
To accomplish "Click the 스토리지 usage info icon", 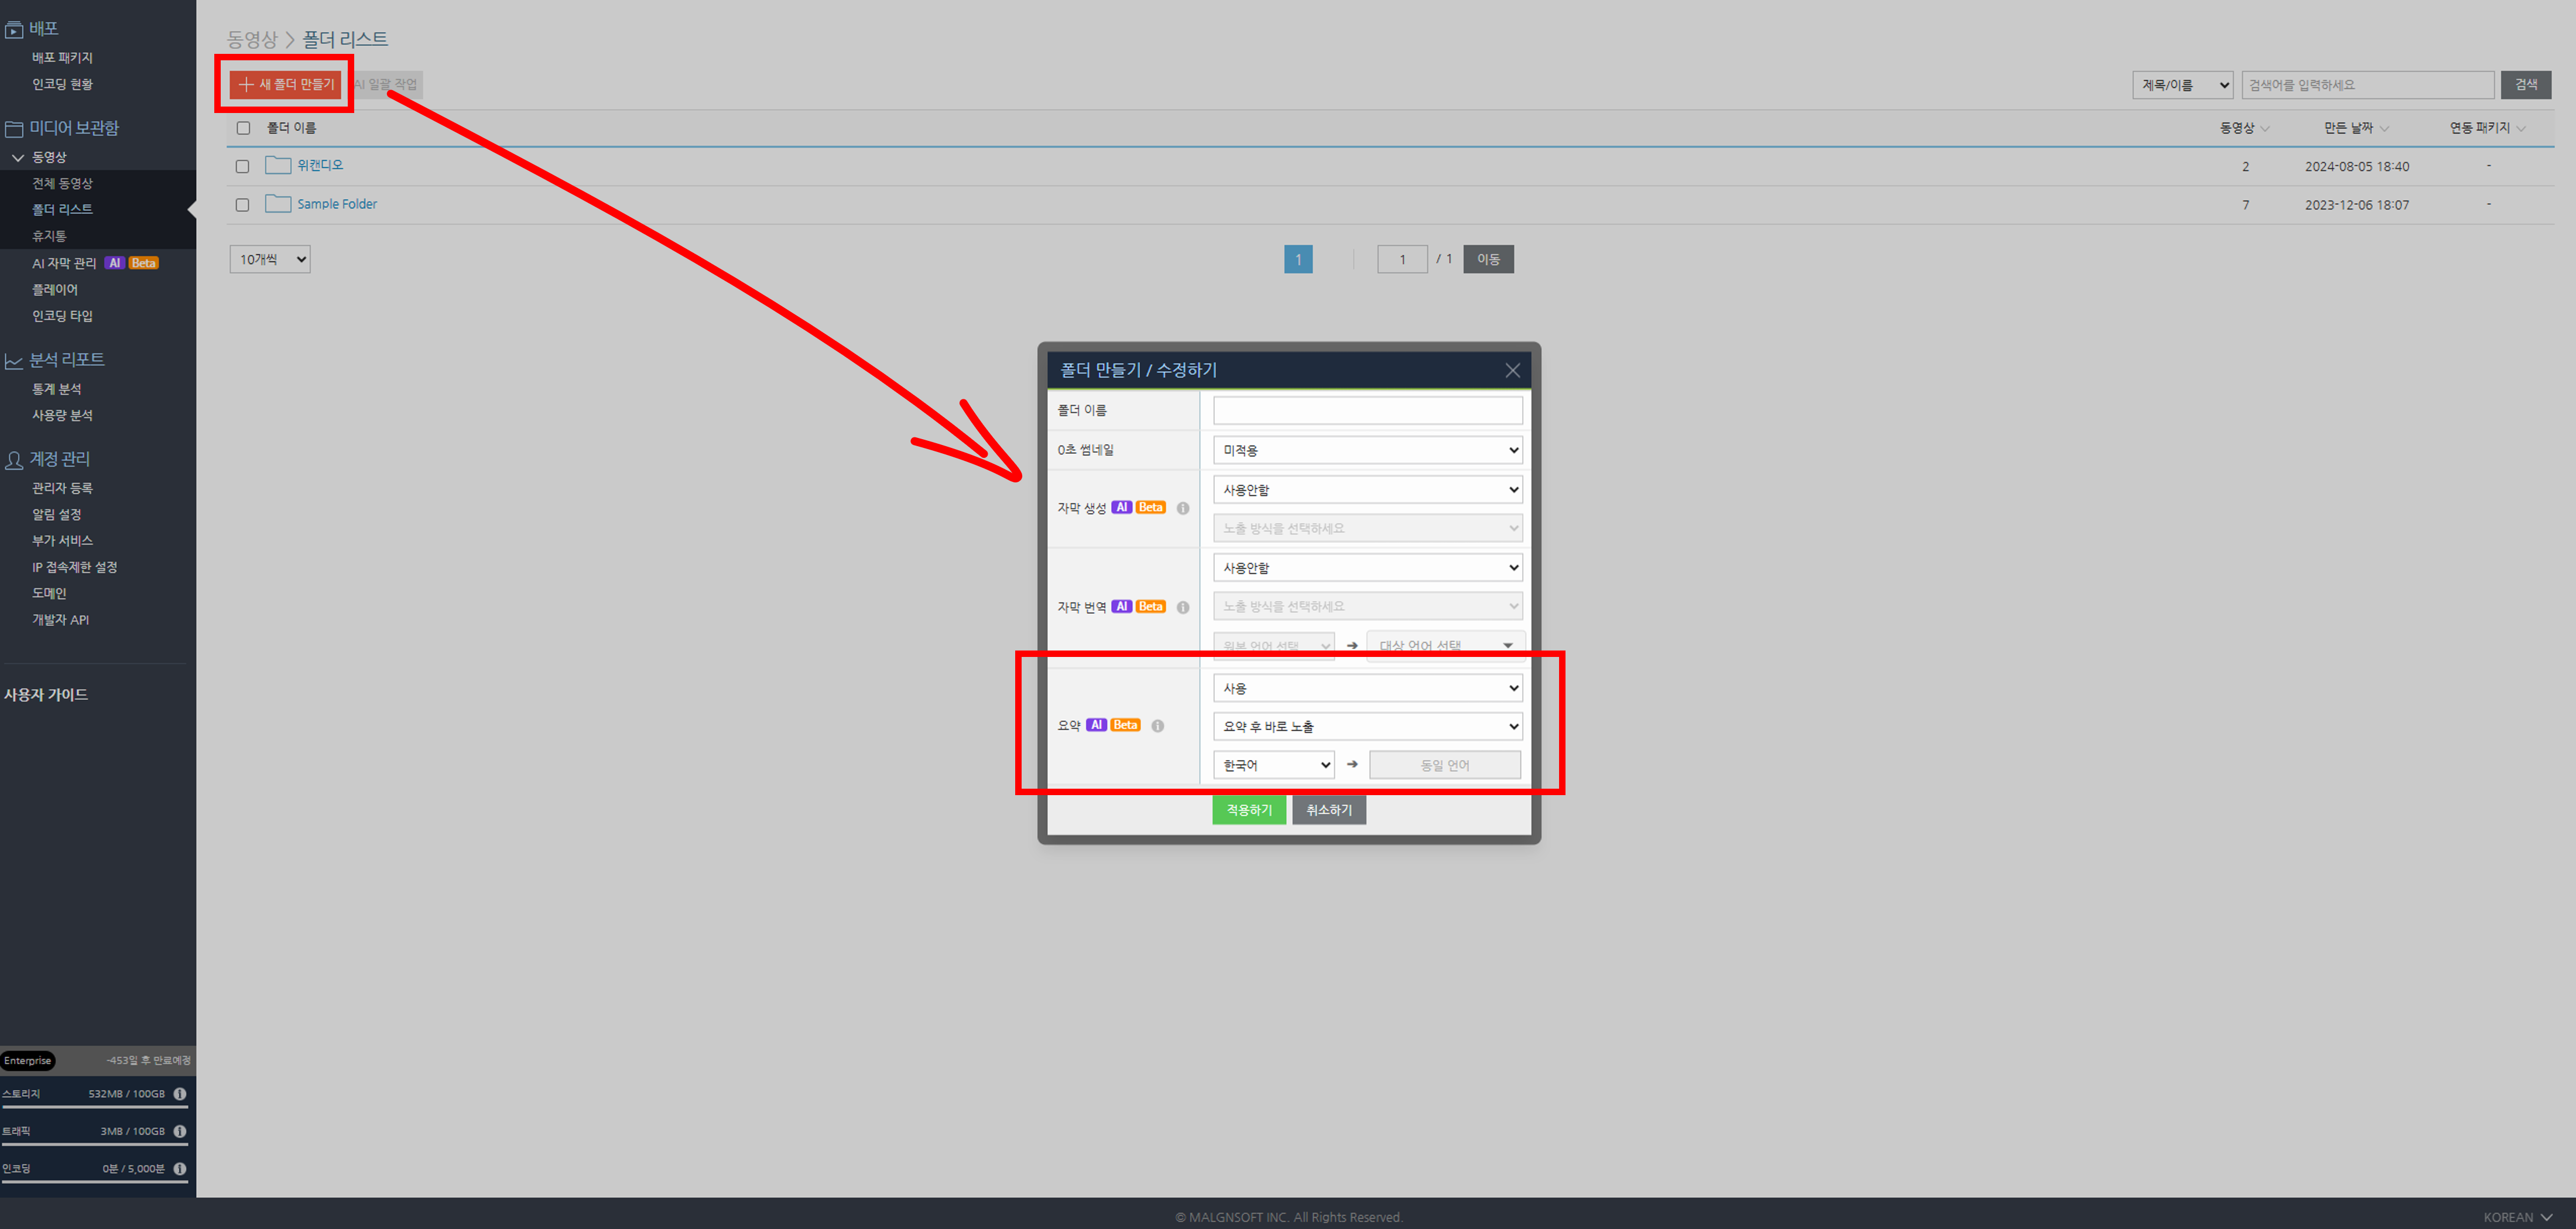I will (x=180, y=1094).
